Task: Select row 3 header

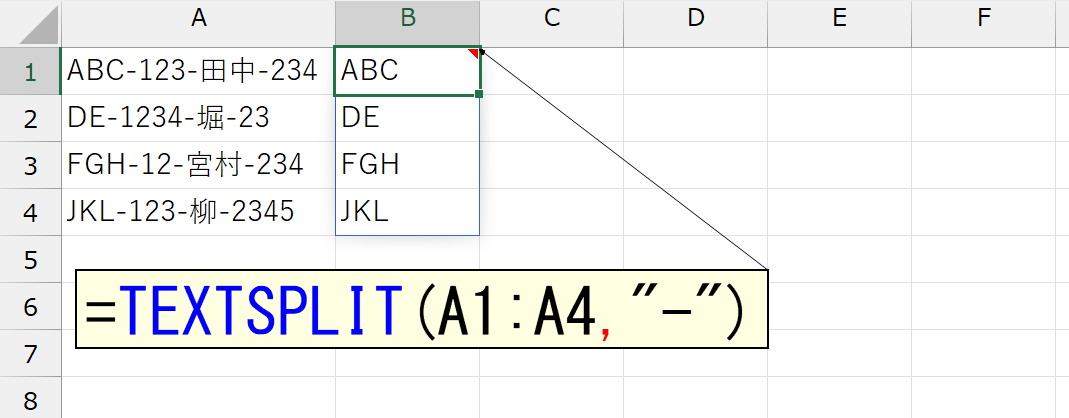Action: (x=30, y=165)
